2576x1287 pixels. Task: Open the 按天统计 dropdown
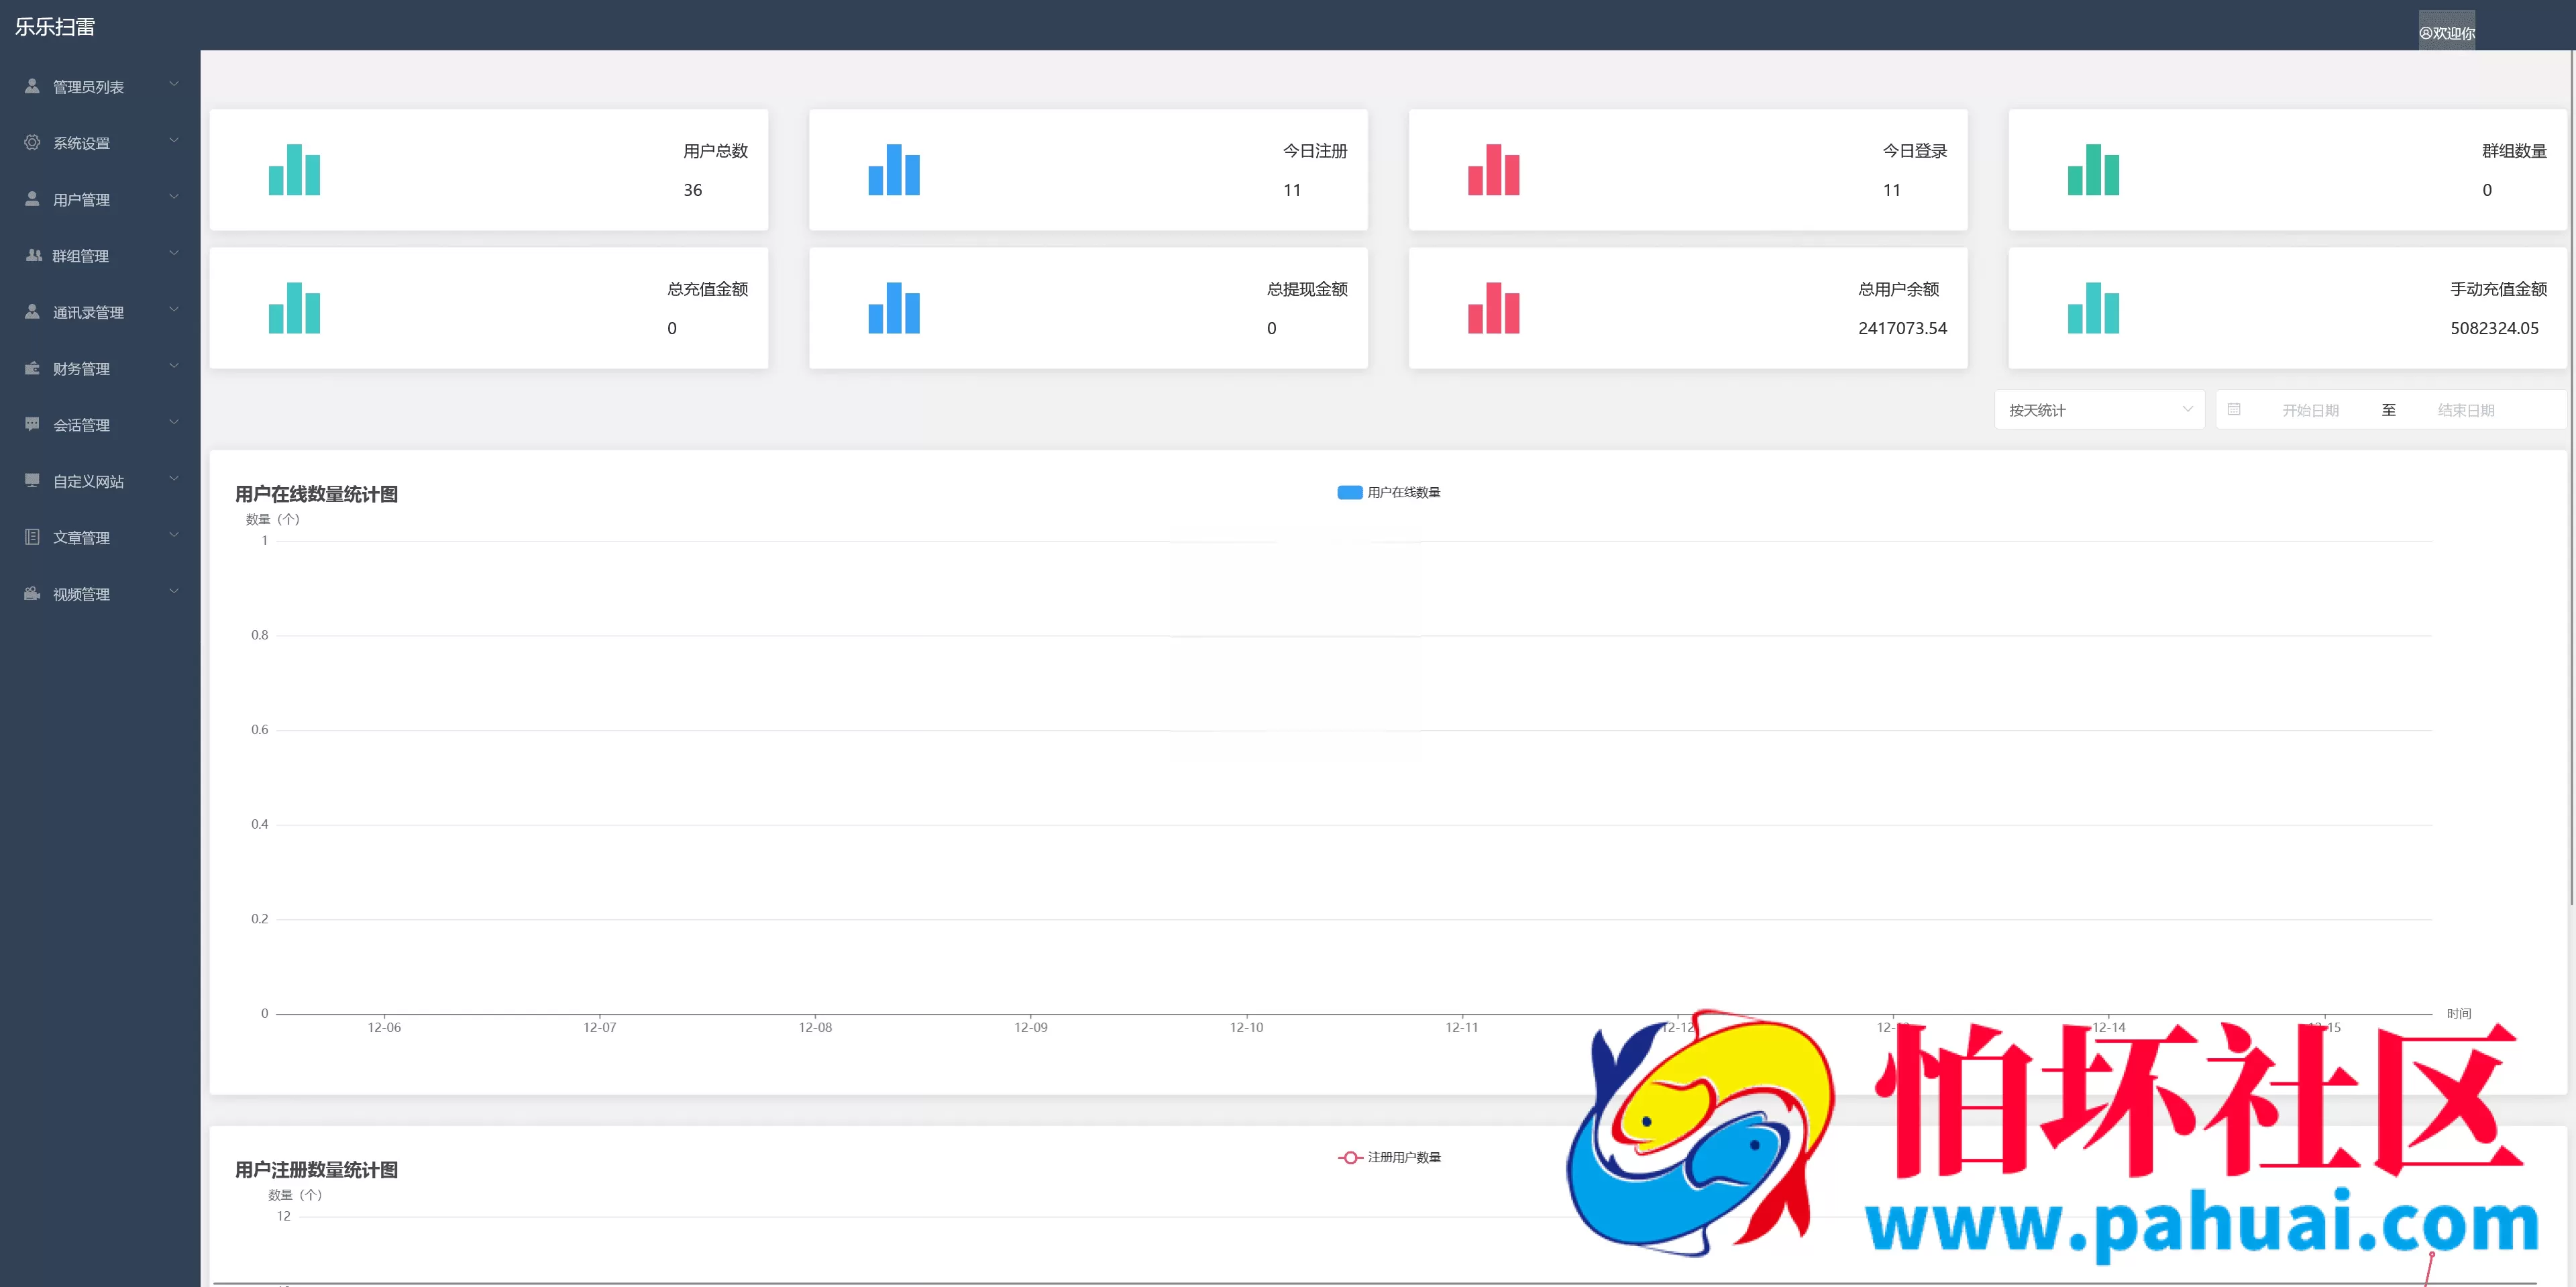[2099, 410]
